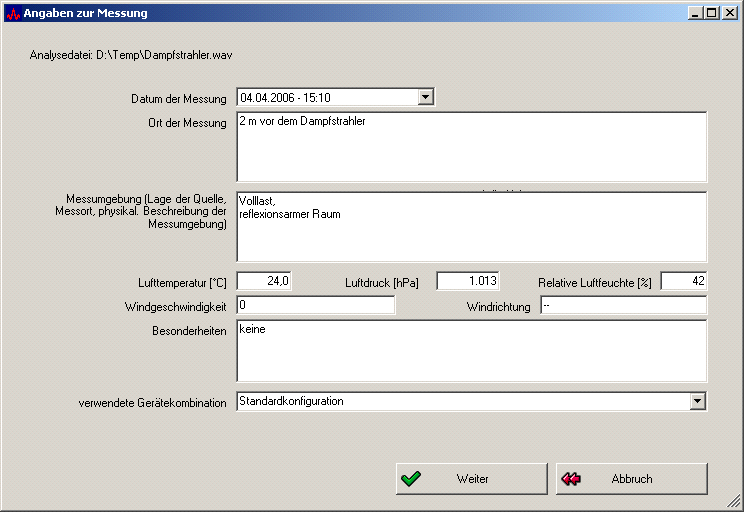Click the verwendete Gerätekombination label
745x513 pixels.
tap(153, 403)
